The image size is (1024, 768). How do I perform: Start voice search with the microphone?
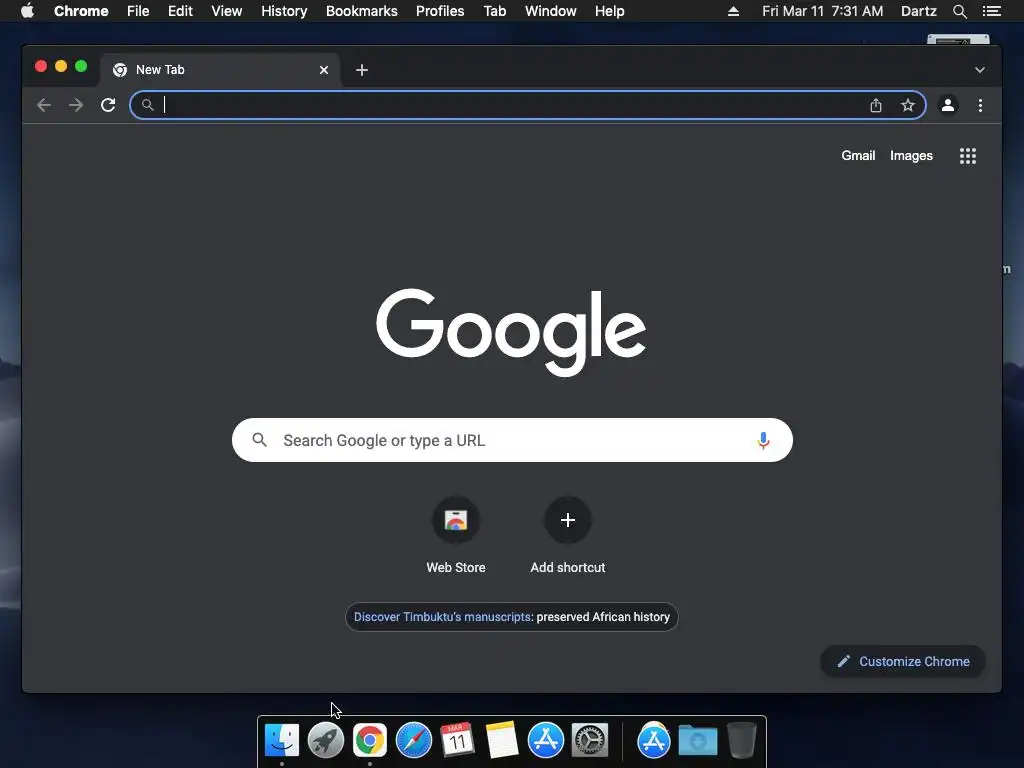tap(763, 441)
